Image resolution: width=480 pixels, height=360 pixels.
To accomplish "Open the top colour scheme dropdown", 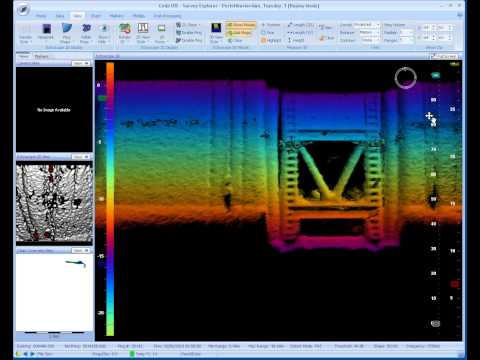I will [366, 25].
